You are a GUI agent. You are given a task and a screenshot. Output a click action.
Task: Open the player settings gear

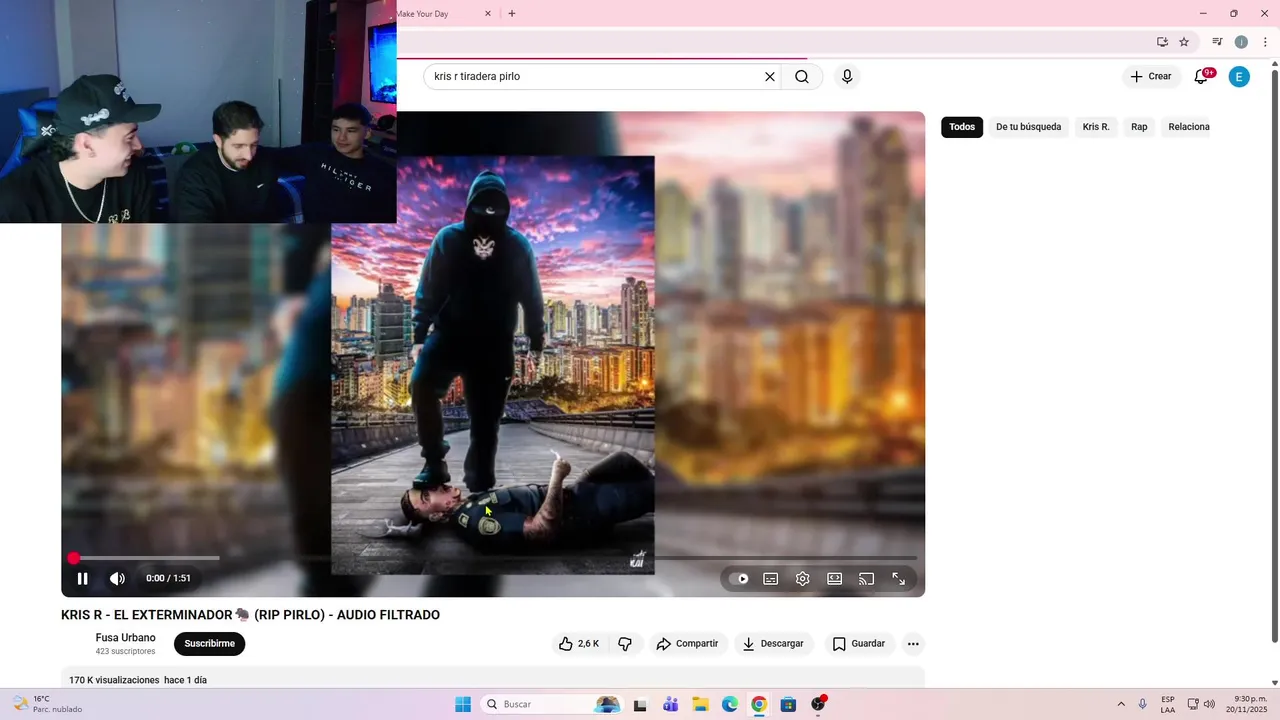coord(802,578)
